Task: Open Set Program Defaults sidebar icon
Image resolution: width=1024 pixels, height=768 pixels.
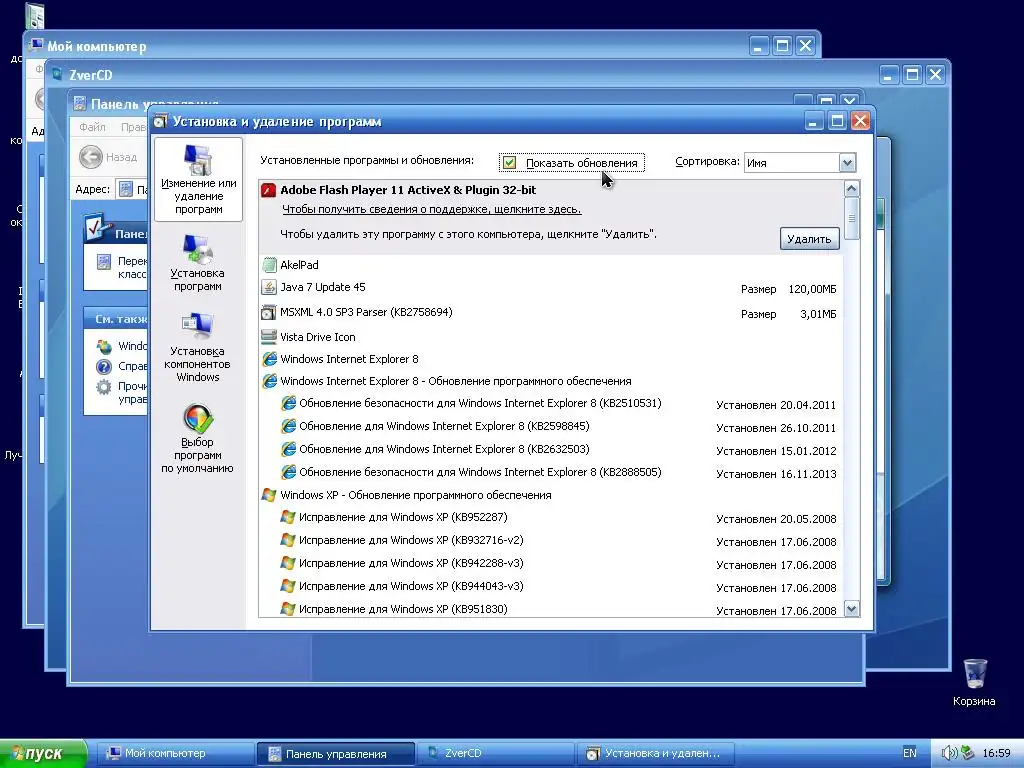Action: pyautogui.click(x=197, y=419)
